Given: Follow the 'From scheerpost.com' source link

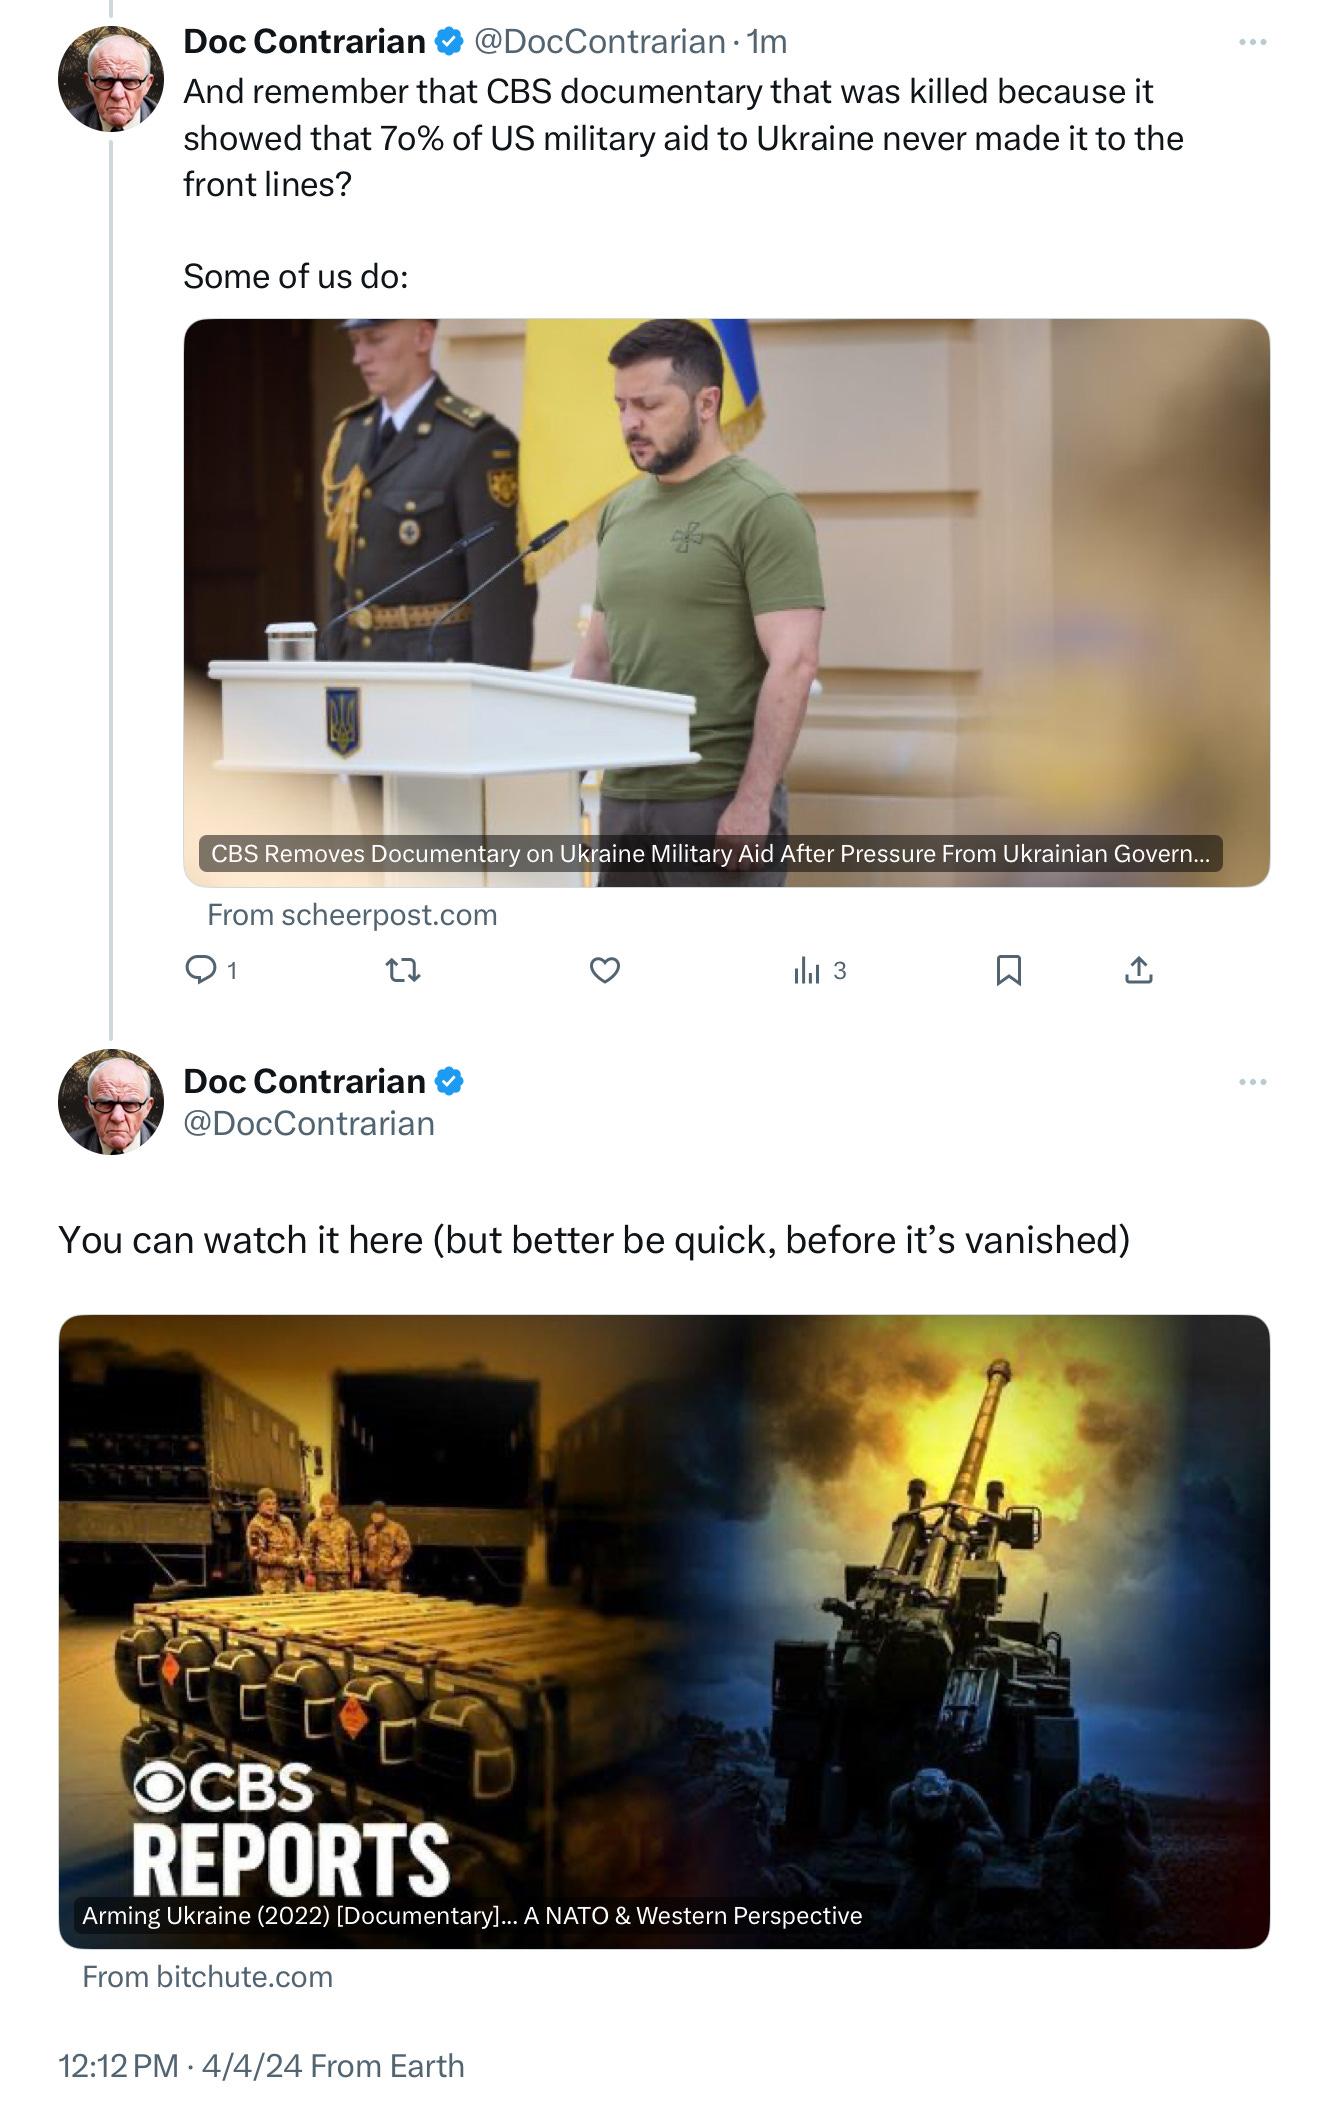Looking at the screenshot, I should [352, 915].
